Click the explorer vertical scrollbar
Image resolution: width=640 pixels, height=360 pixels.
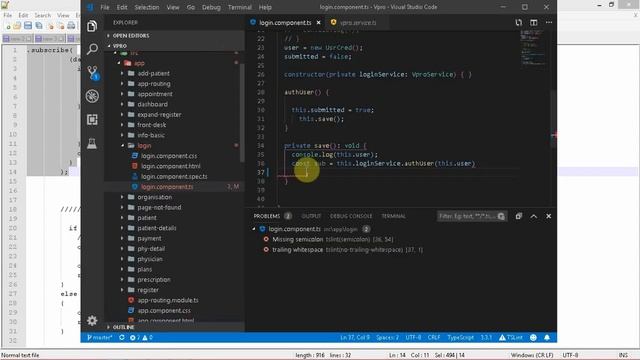[x=242, y=113]
